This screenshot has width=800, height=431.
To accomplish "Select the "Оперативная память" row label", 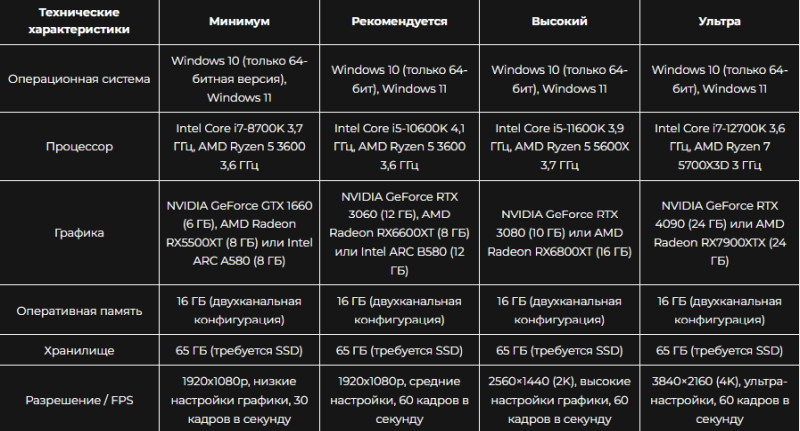I will coord(78,310).
